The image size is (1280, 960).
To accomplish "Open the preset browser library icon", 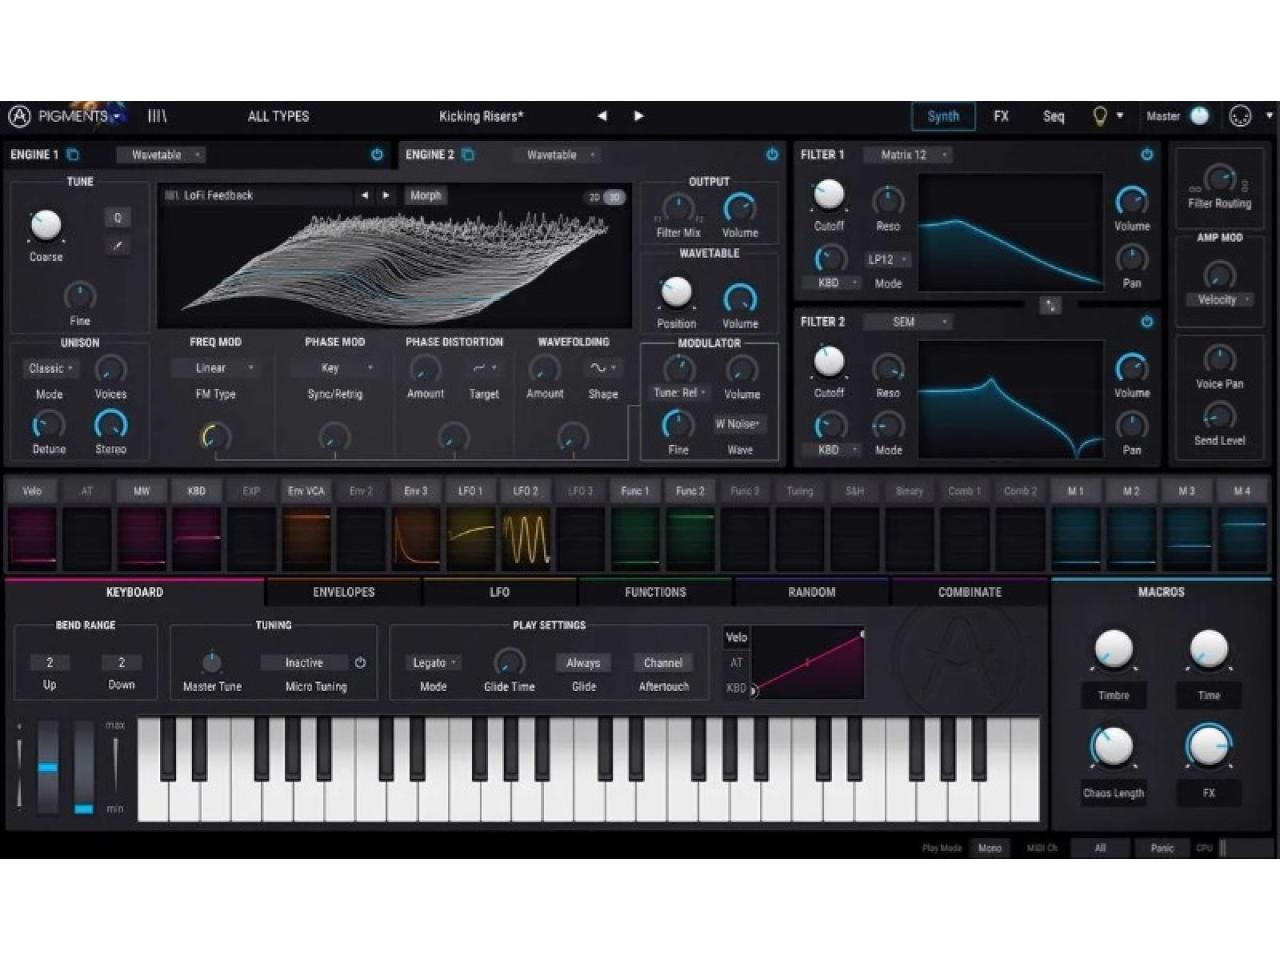I will pos(157,116).
